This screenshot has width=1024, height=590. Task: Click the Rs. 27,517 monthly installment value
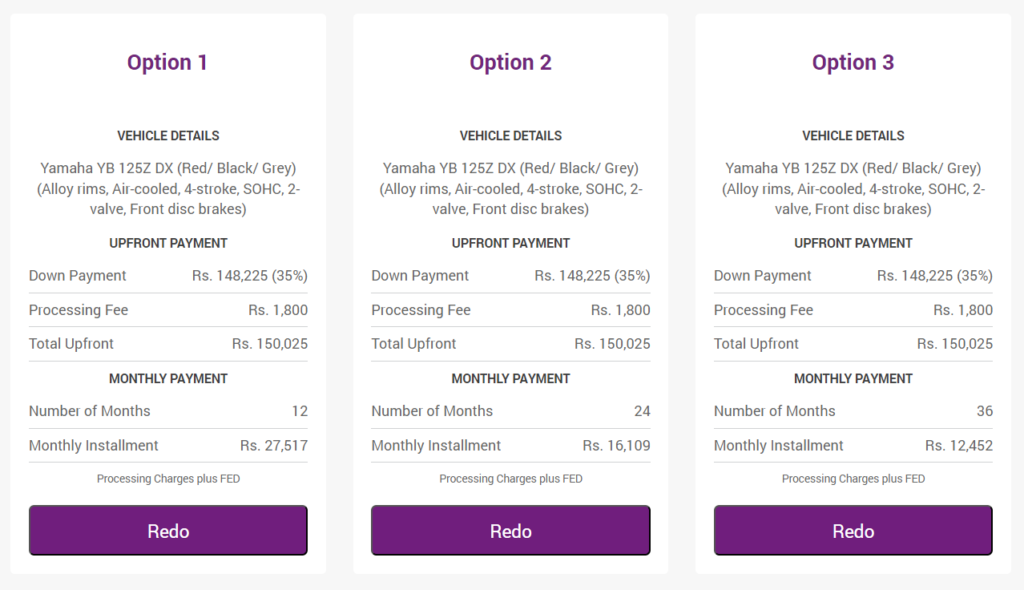point(274,446)
